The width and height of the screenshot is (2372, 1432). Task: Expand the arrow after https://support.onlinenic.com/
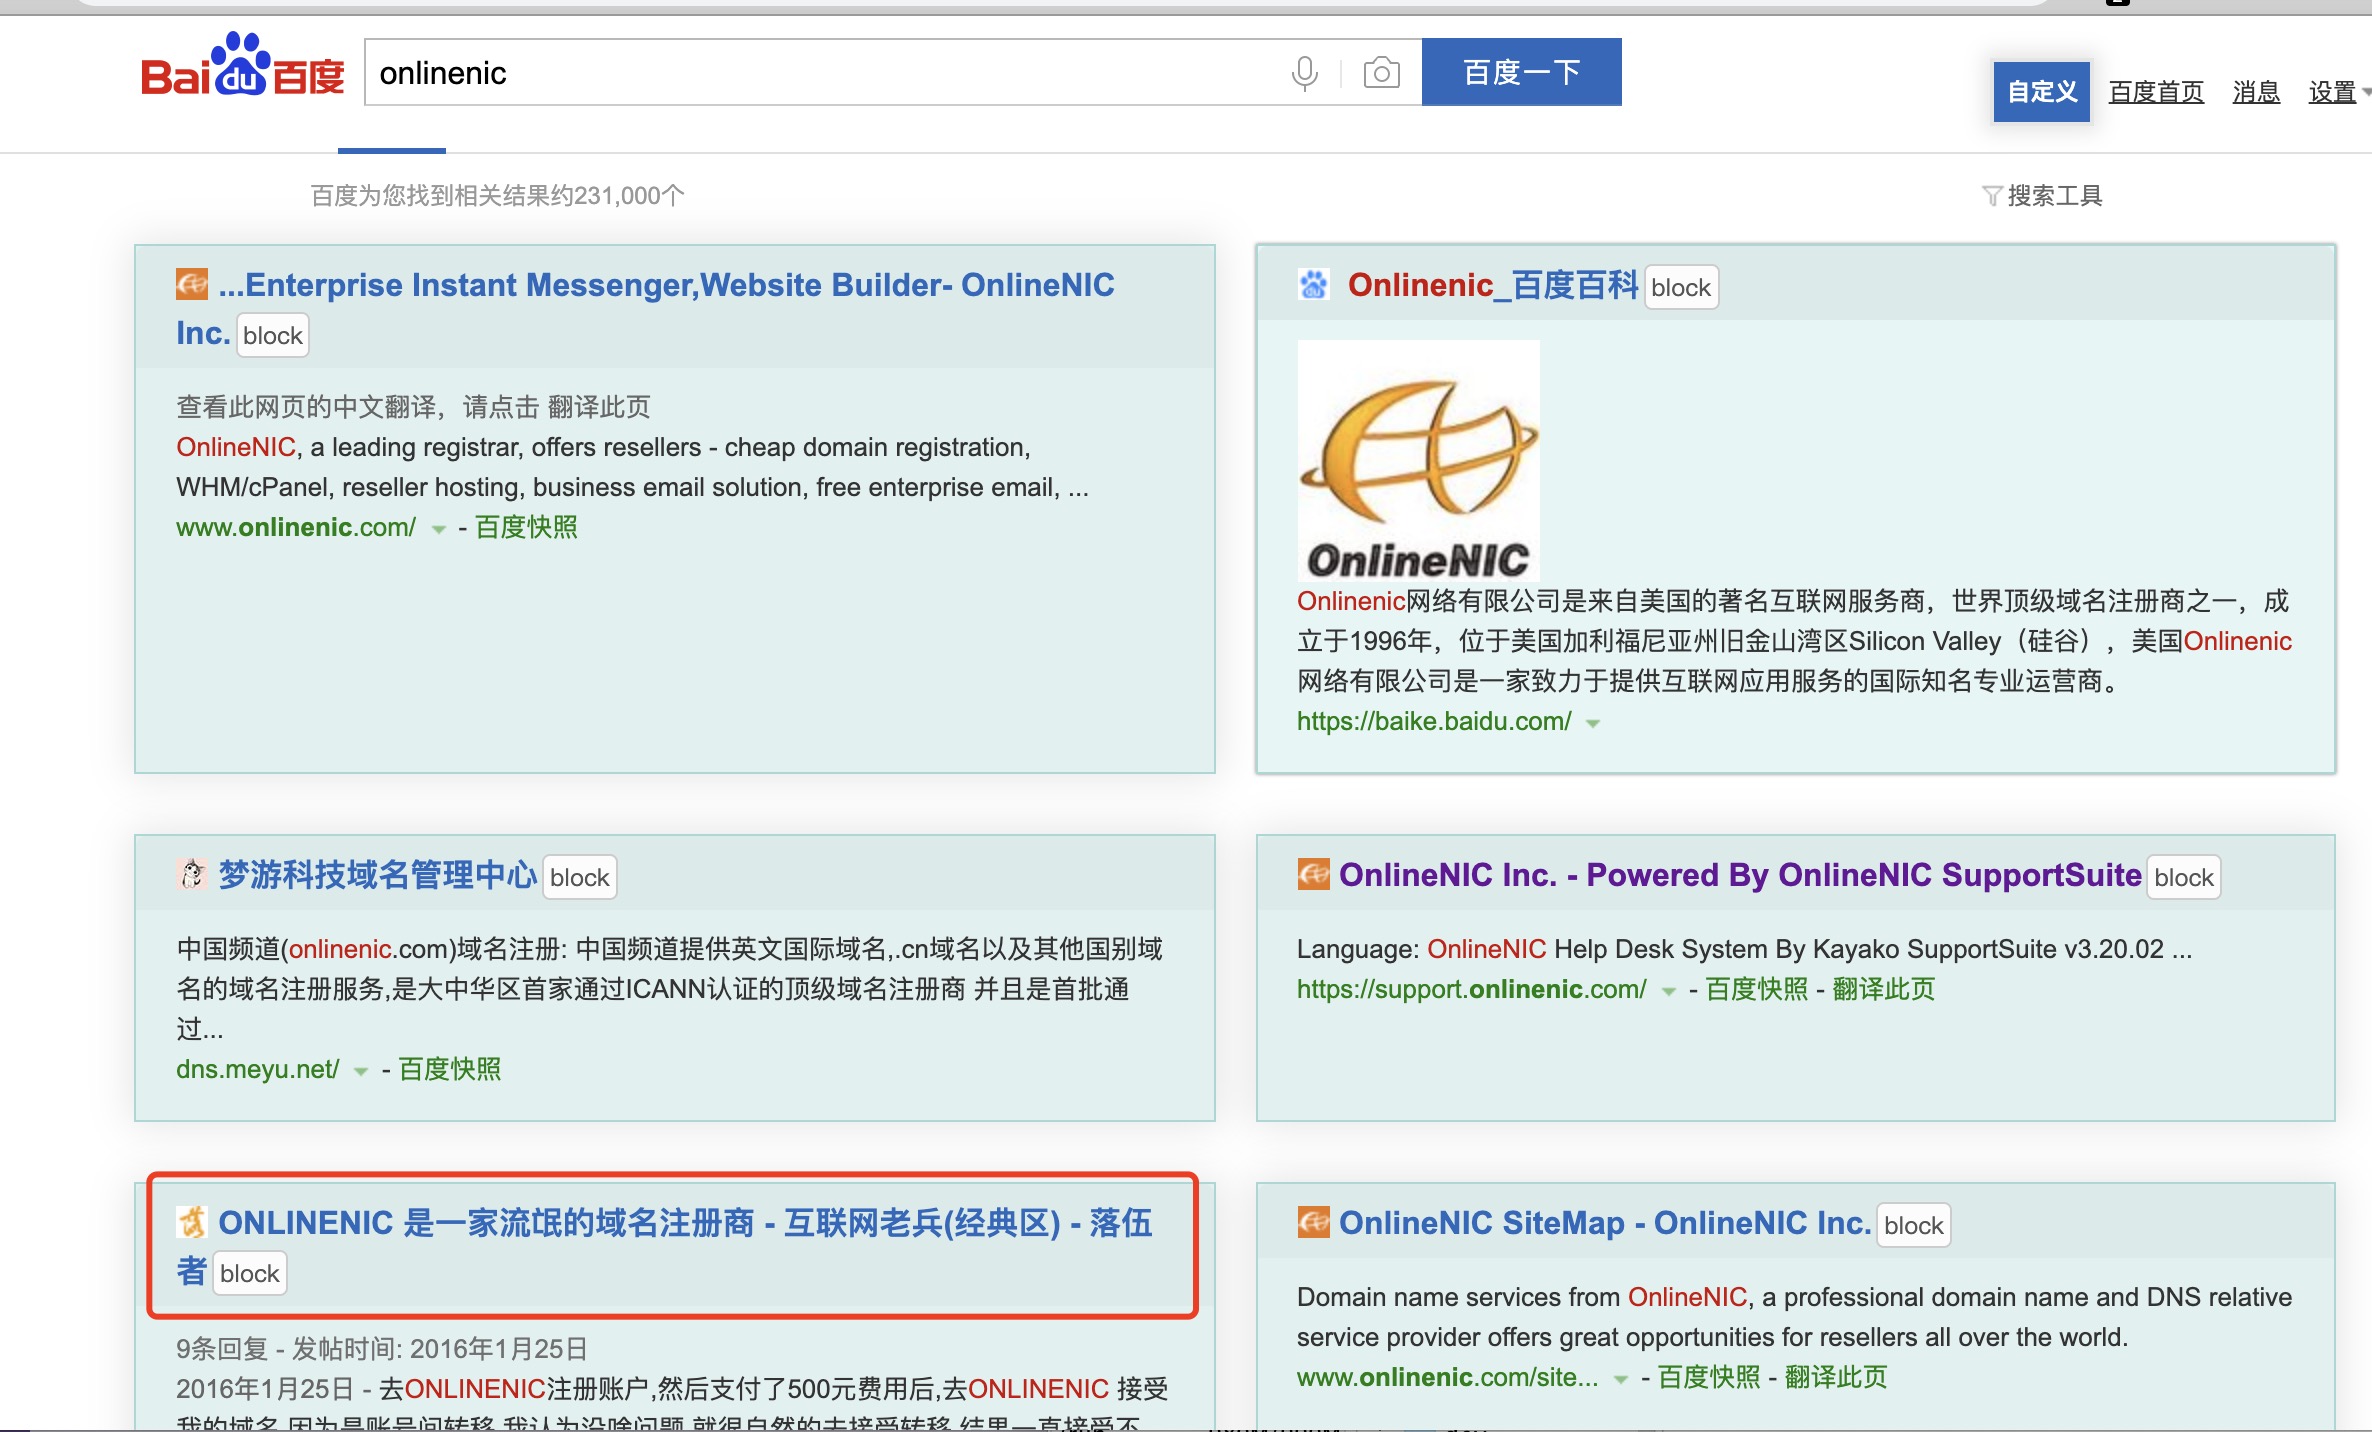click(1668, 991)
